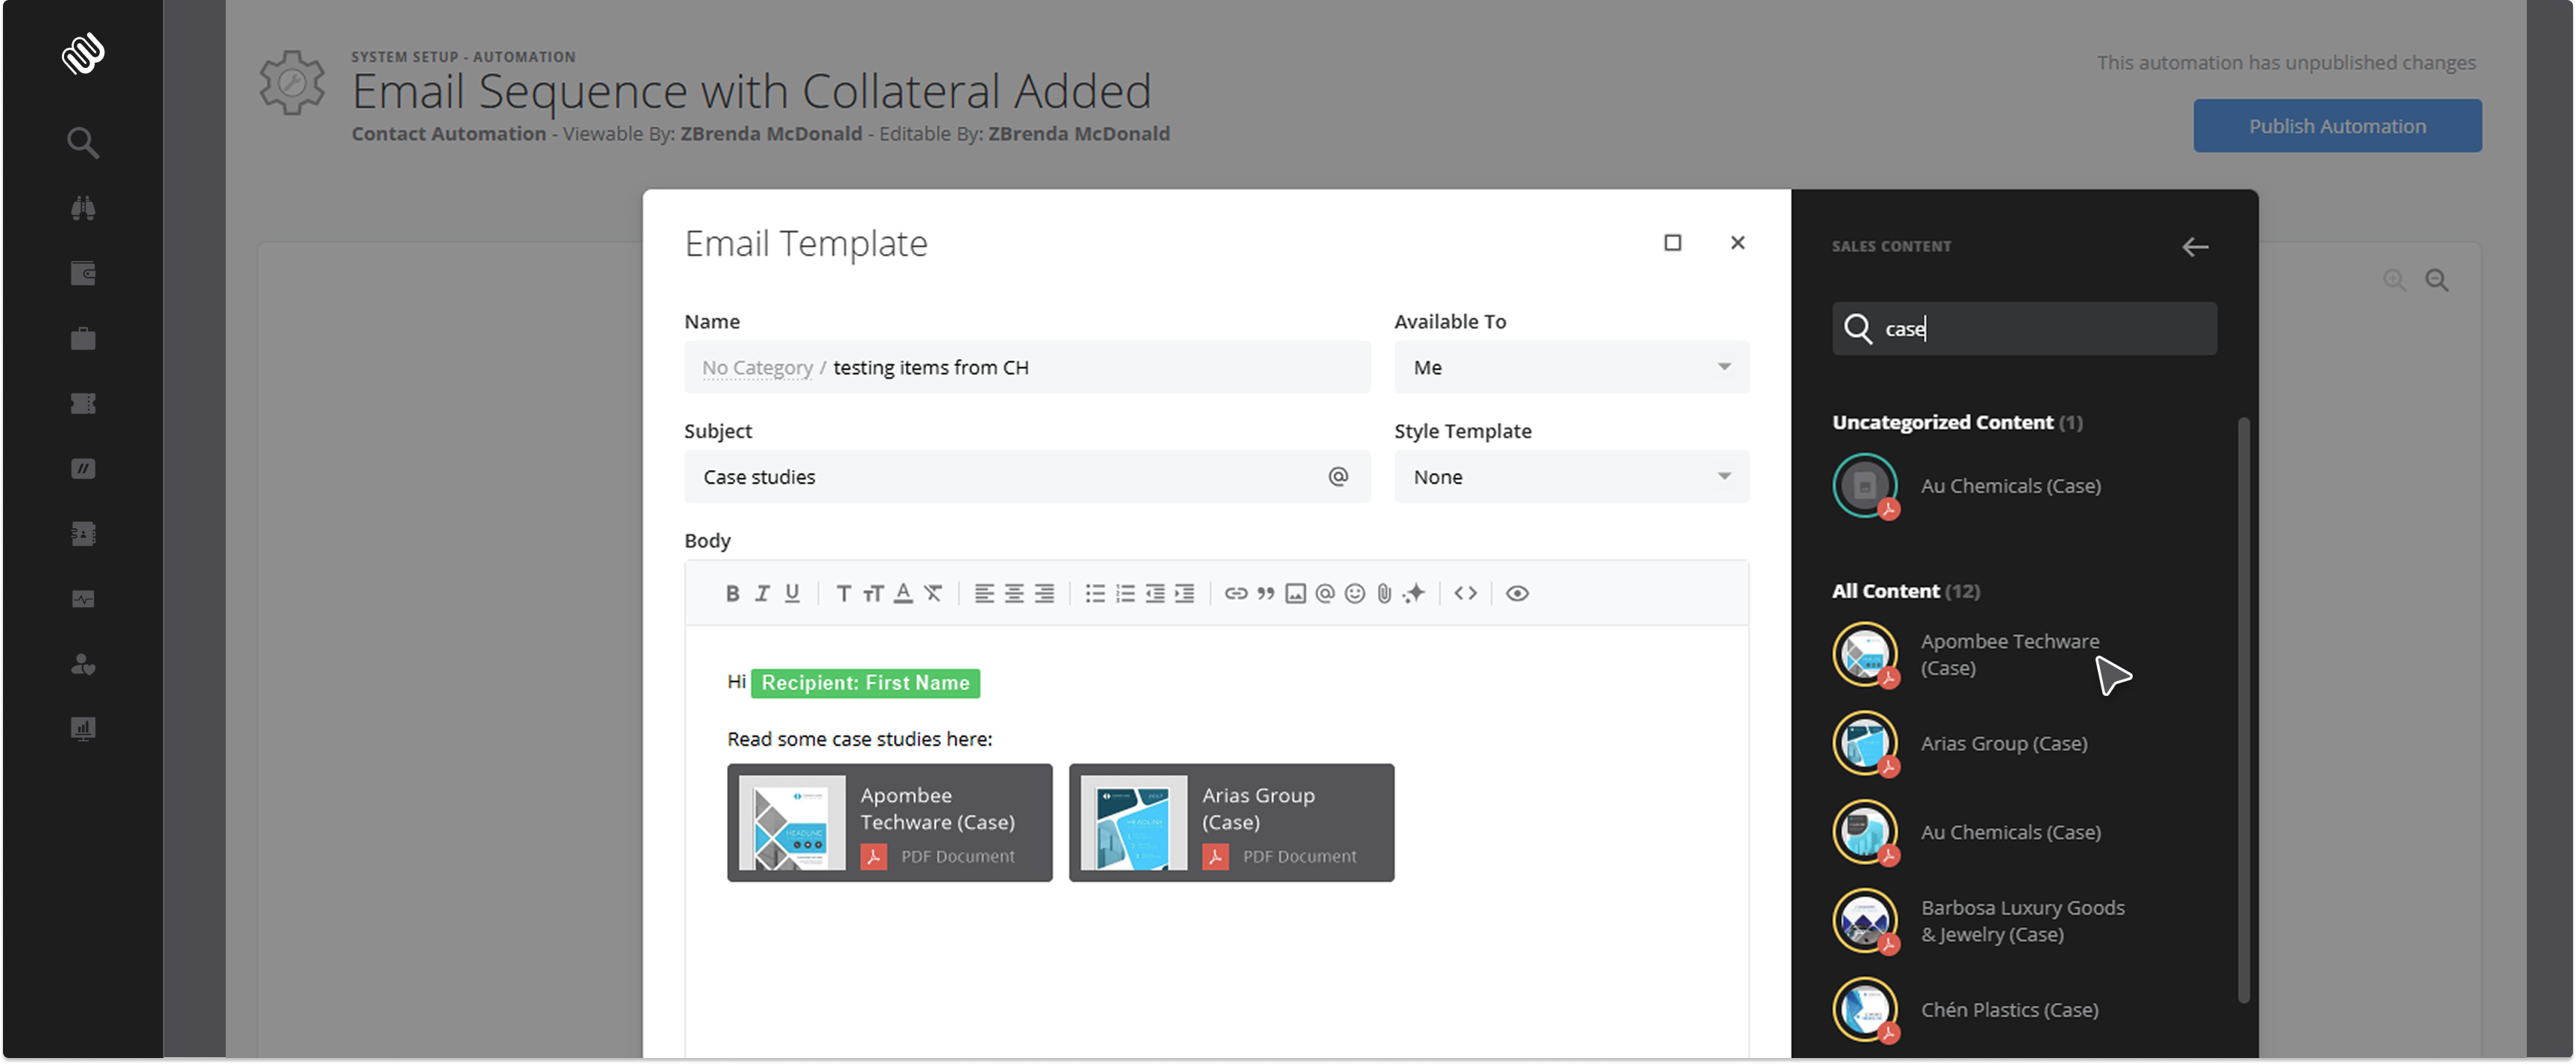Toggle the bulleted list option

1095,592
